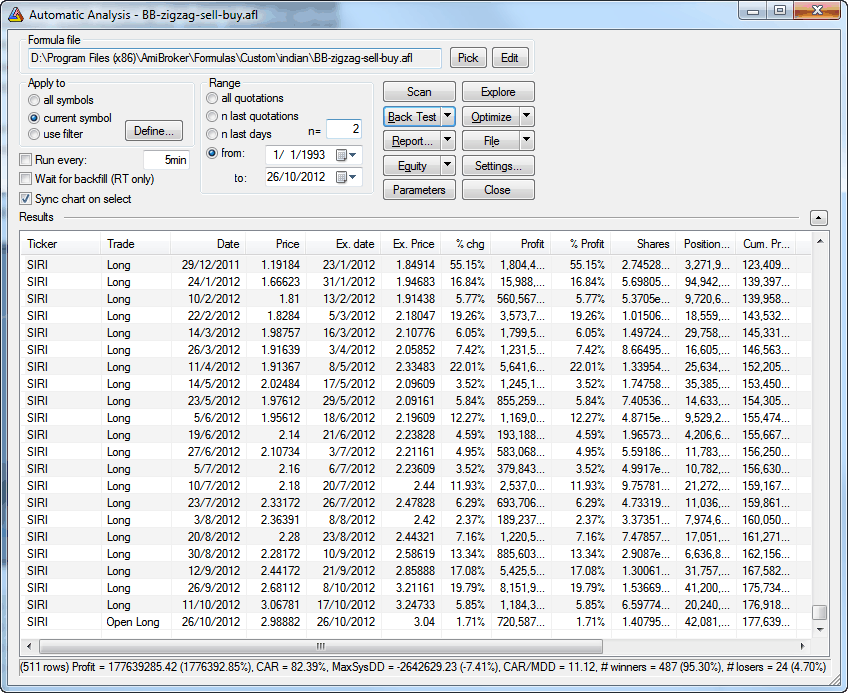
Task: Enable the Run every checkbox
Action: point(25,160)
